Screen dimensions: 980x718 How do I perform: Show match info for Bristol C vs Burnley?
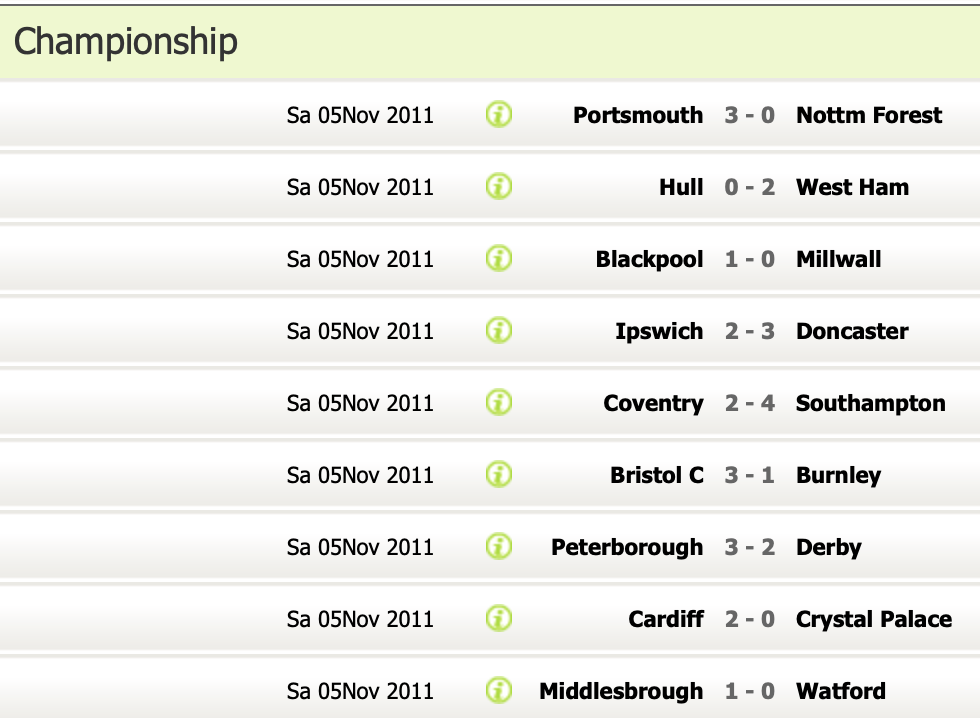[499, 475]
